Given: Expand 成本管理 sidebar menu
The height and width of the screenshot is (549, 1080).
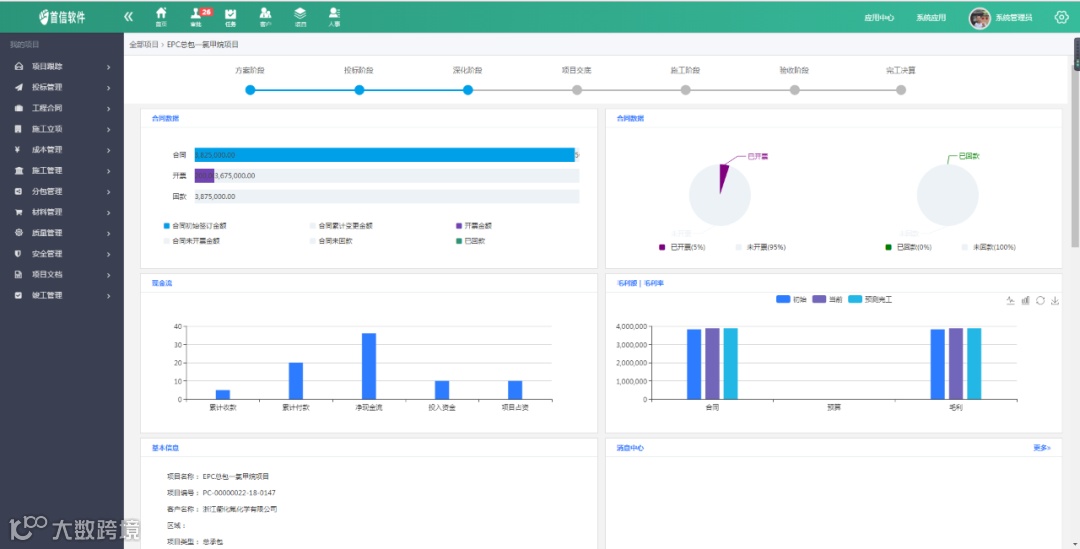Looking at the screenshot, I should 62,149.
